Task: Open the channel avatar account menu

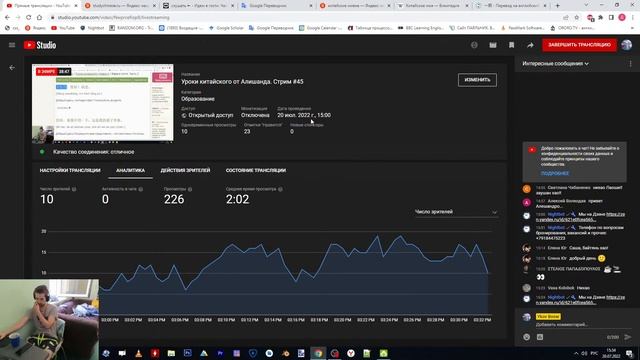Action: coord(627,45)
